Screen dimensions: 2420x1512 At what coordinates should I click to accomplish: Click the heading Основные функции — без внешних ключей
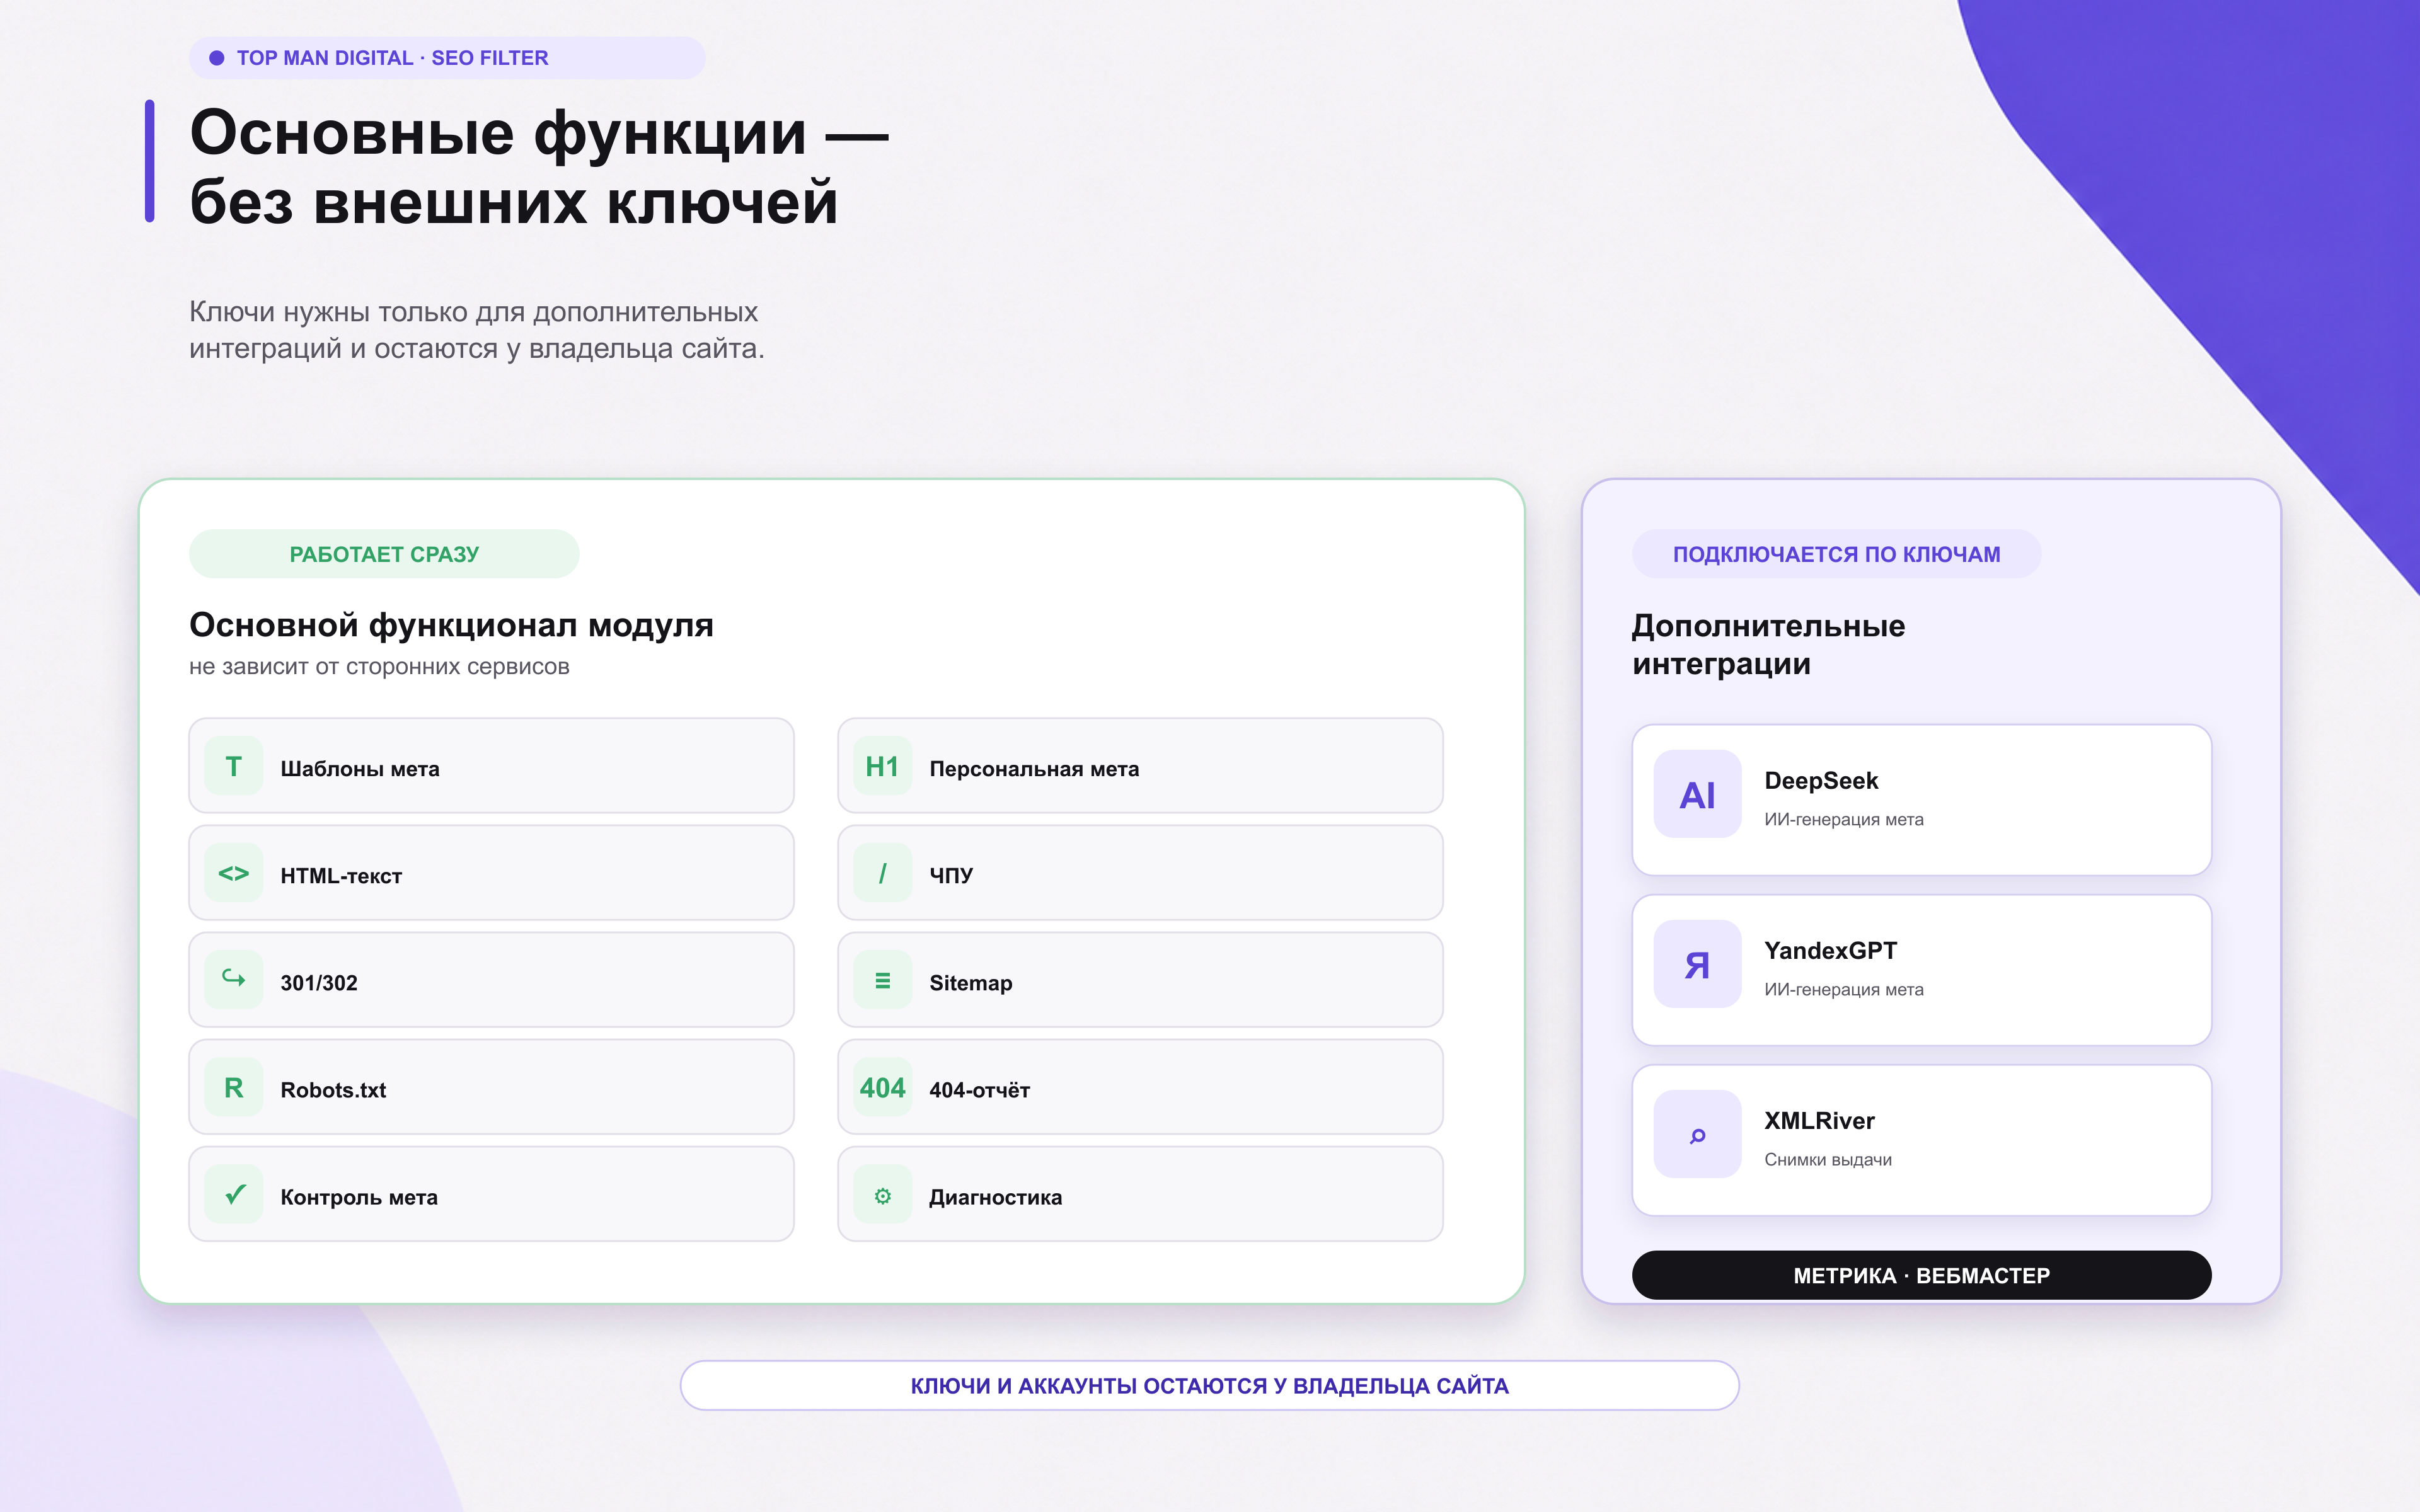point(539,167)
